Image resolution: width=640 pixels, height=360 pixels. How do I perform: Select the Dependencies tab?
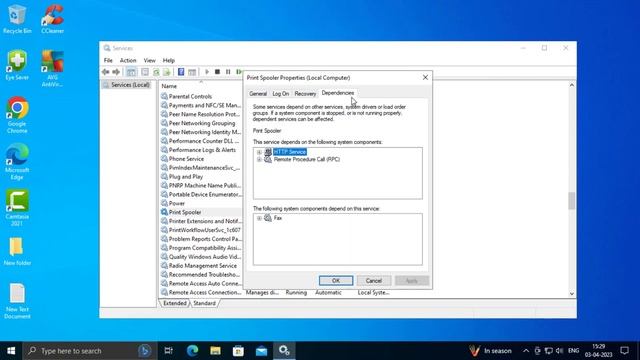338,93
